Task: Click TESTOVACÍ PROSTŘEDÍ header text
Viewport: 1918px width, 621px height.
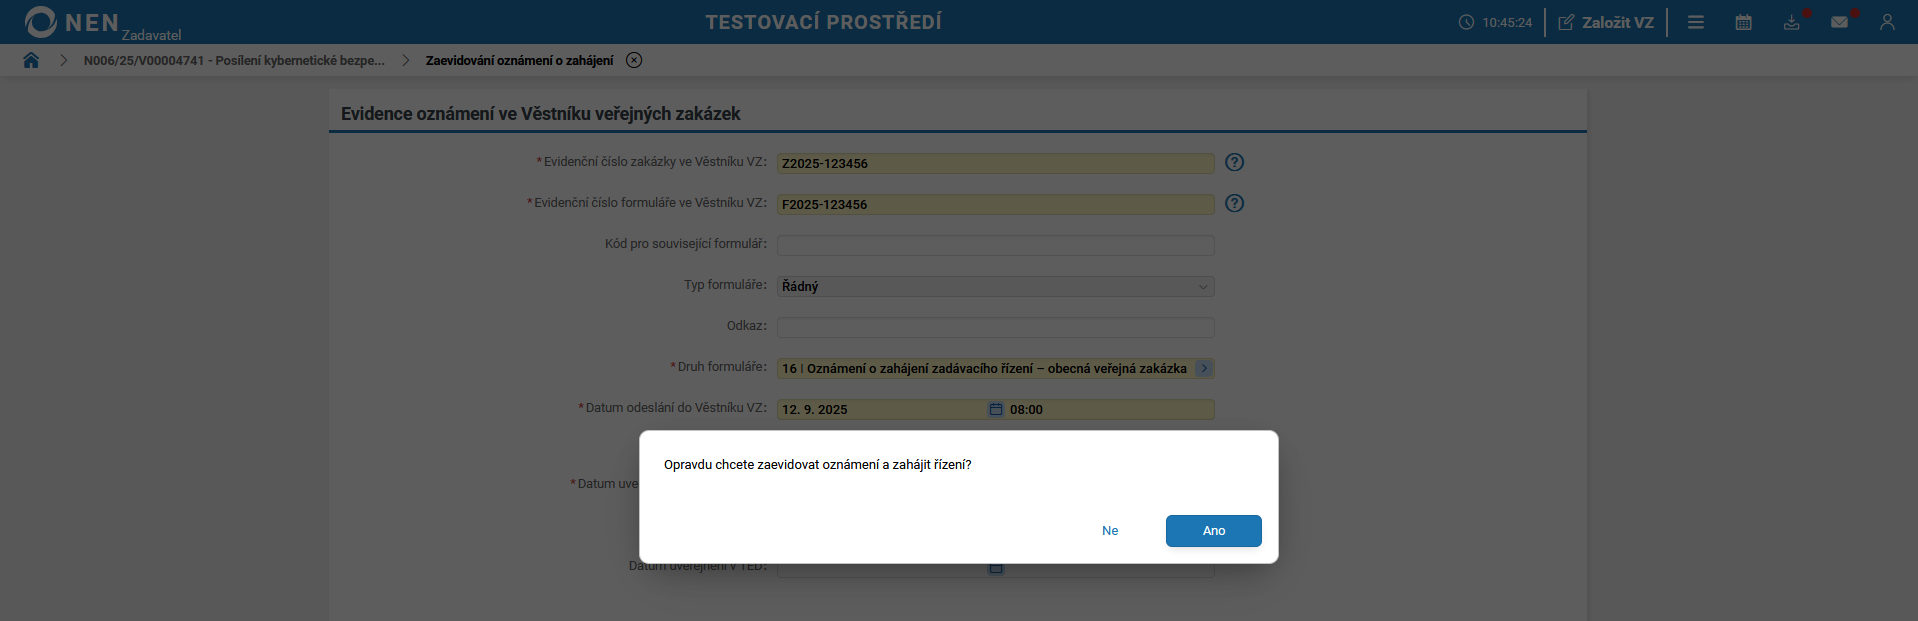Action: (x=823, y=22)
